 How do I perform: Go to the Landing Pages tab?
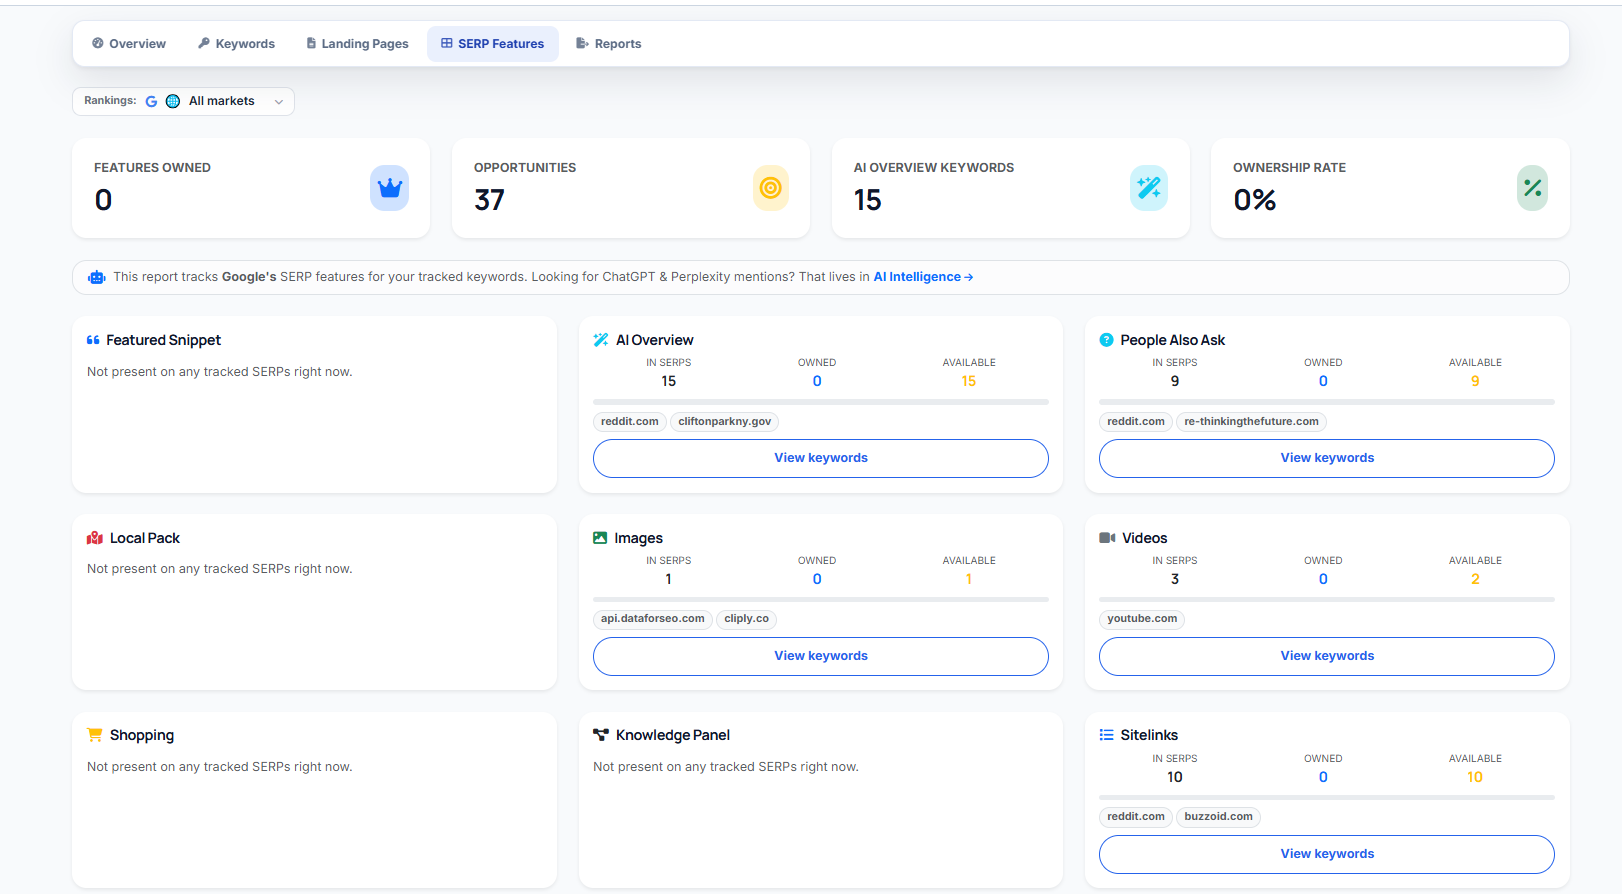(x=357, y=44)
